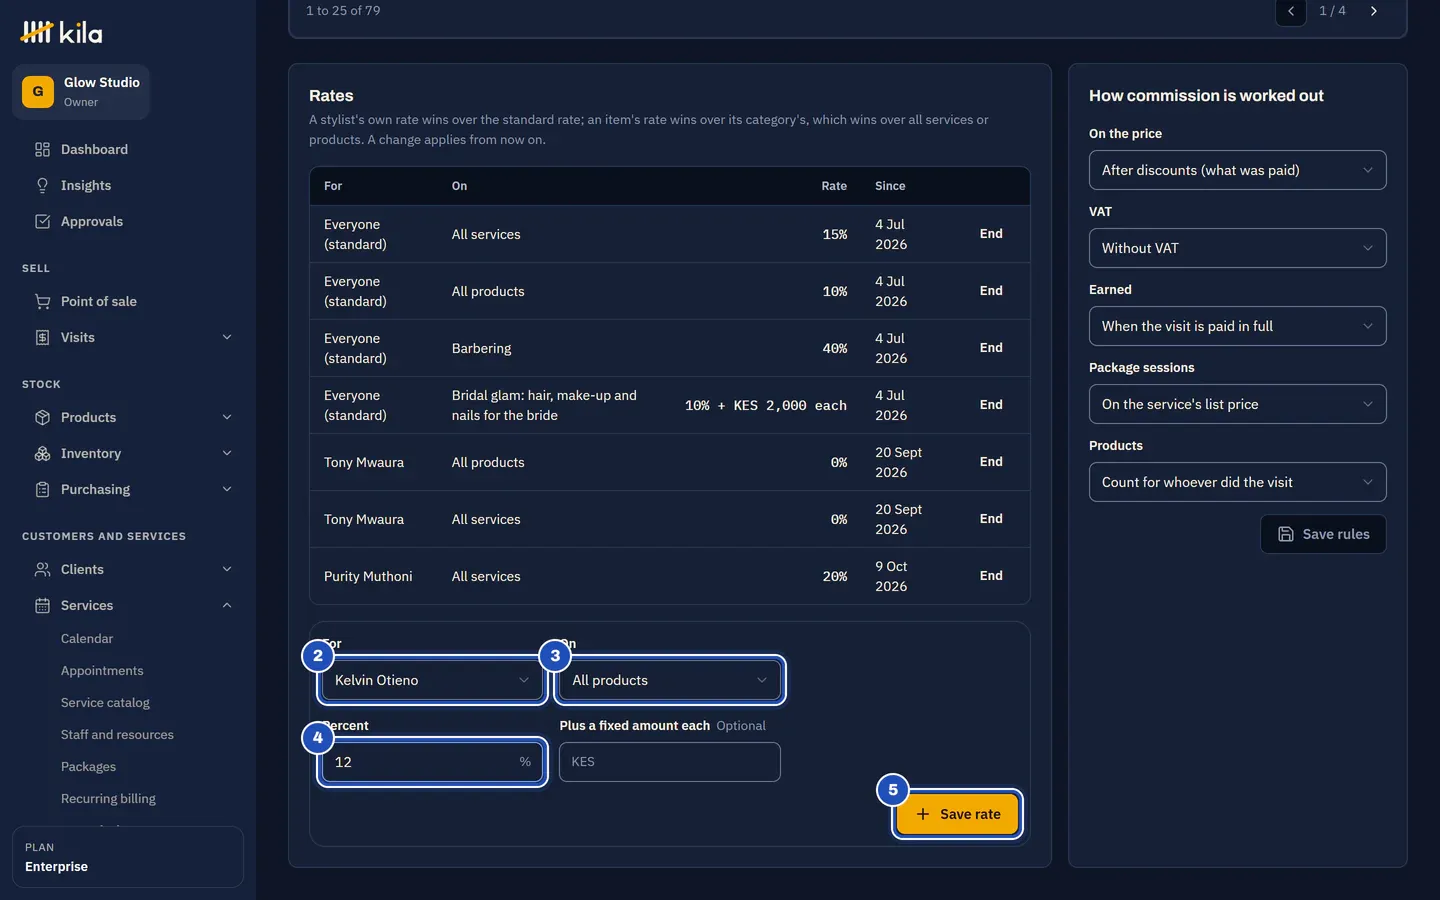
Task: Click the Percent input field
Action: pyautogui.click(x=433, y=762)
